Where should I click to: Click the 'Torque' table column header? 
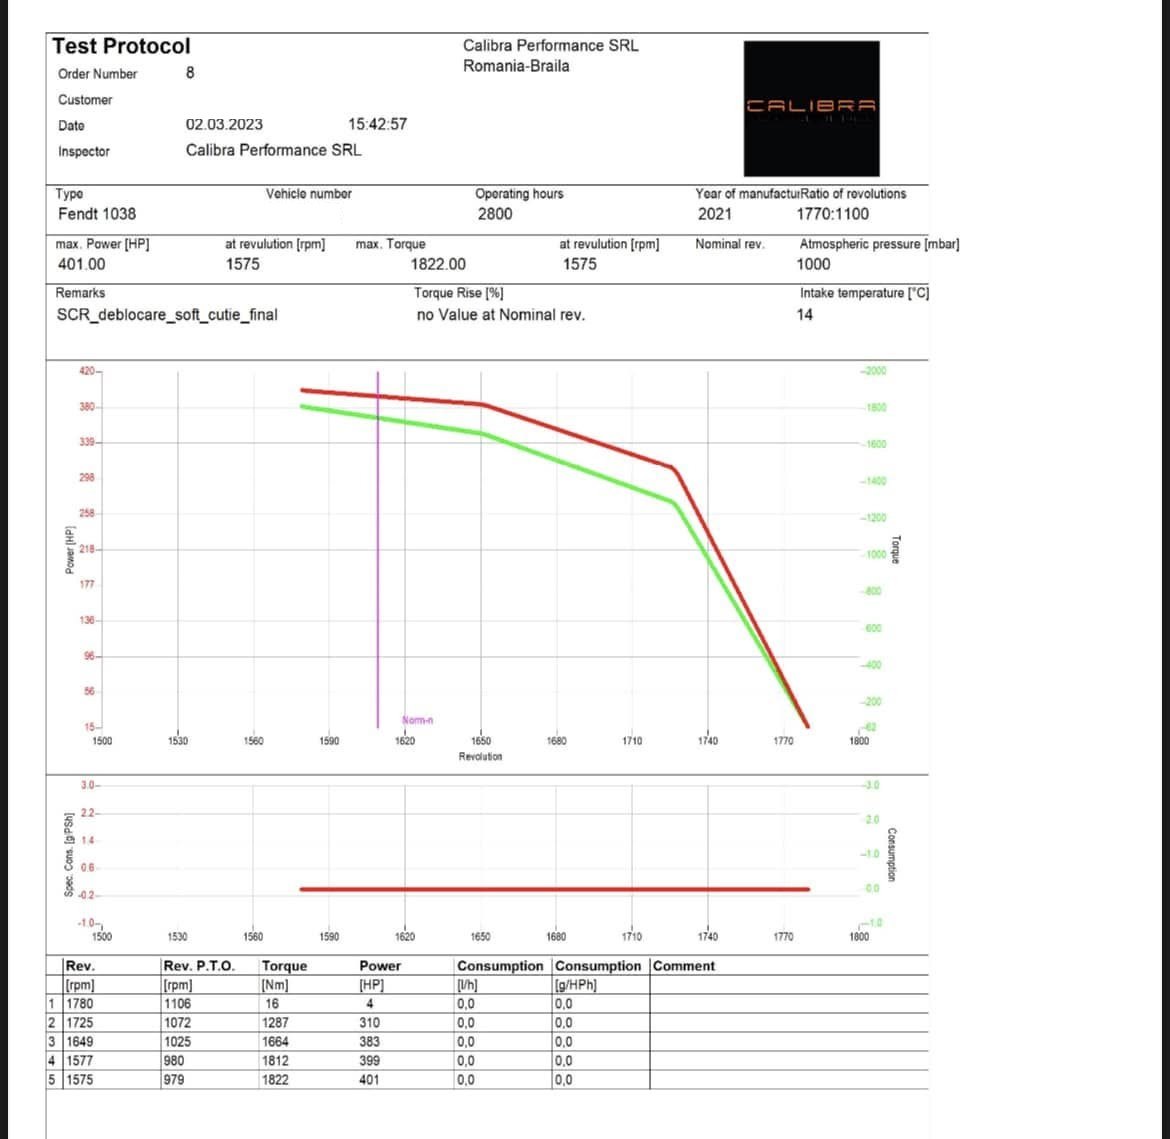(x=284, y=966)
